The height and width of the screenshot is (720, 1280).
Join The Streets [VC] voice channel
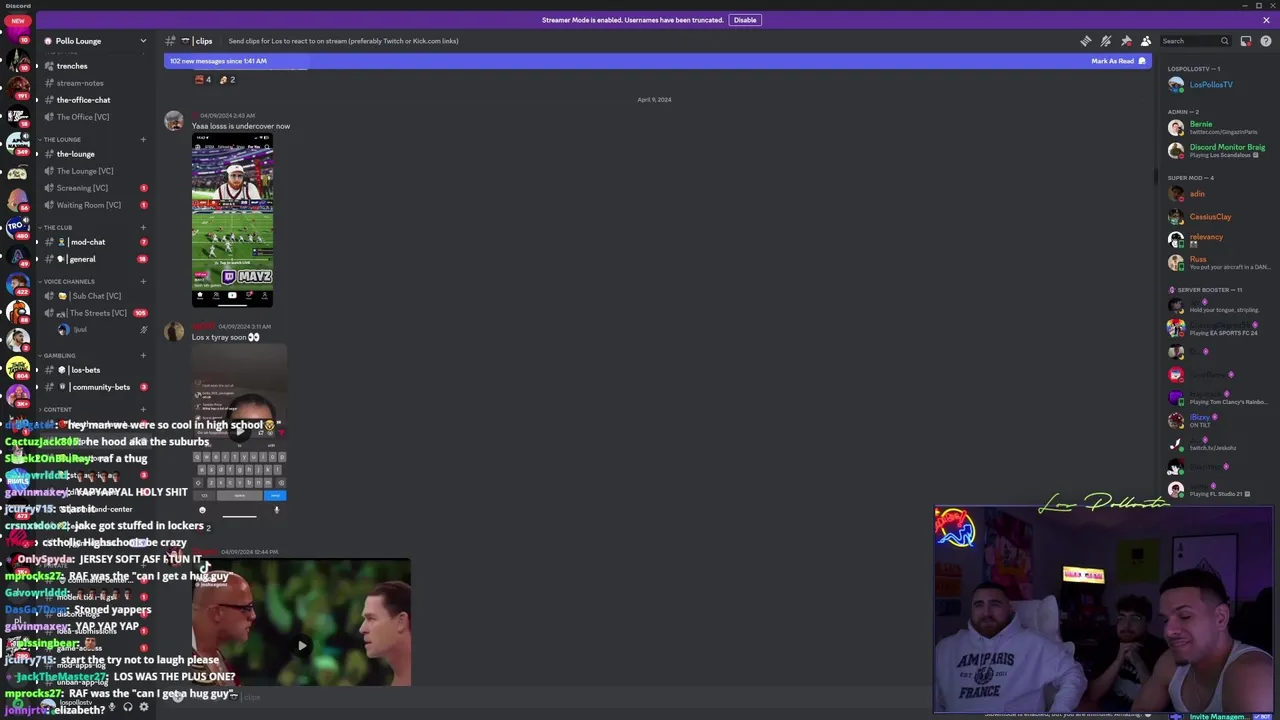(93, 313)
